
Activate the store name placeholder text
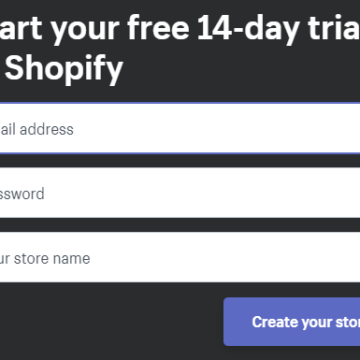tap(45, 258)
